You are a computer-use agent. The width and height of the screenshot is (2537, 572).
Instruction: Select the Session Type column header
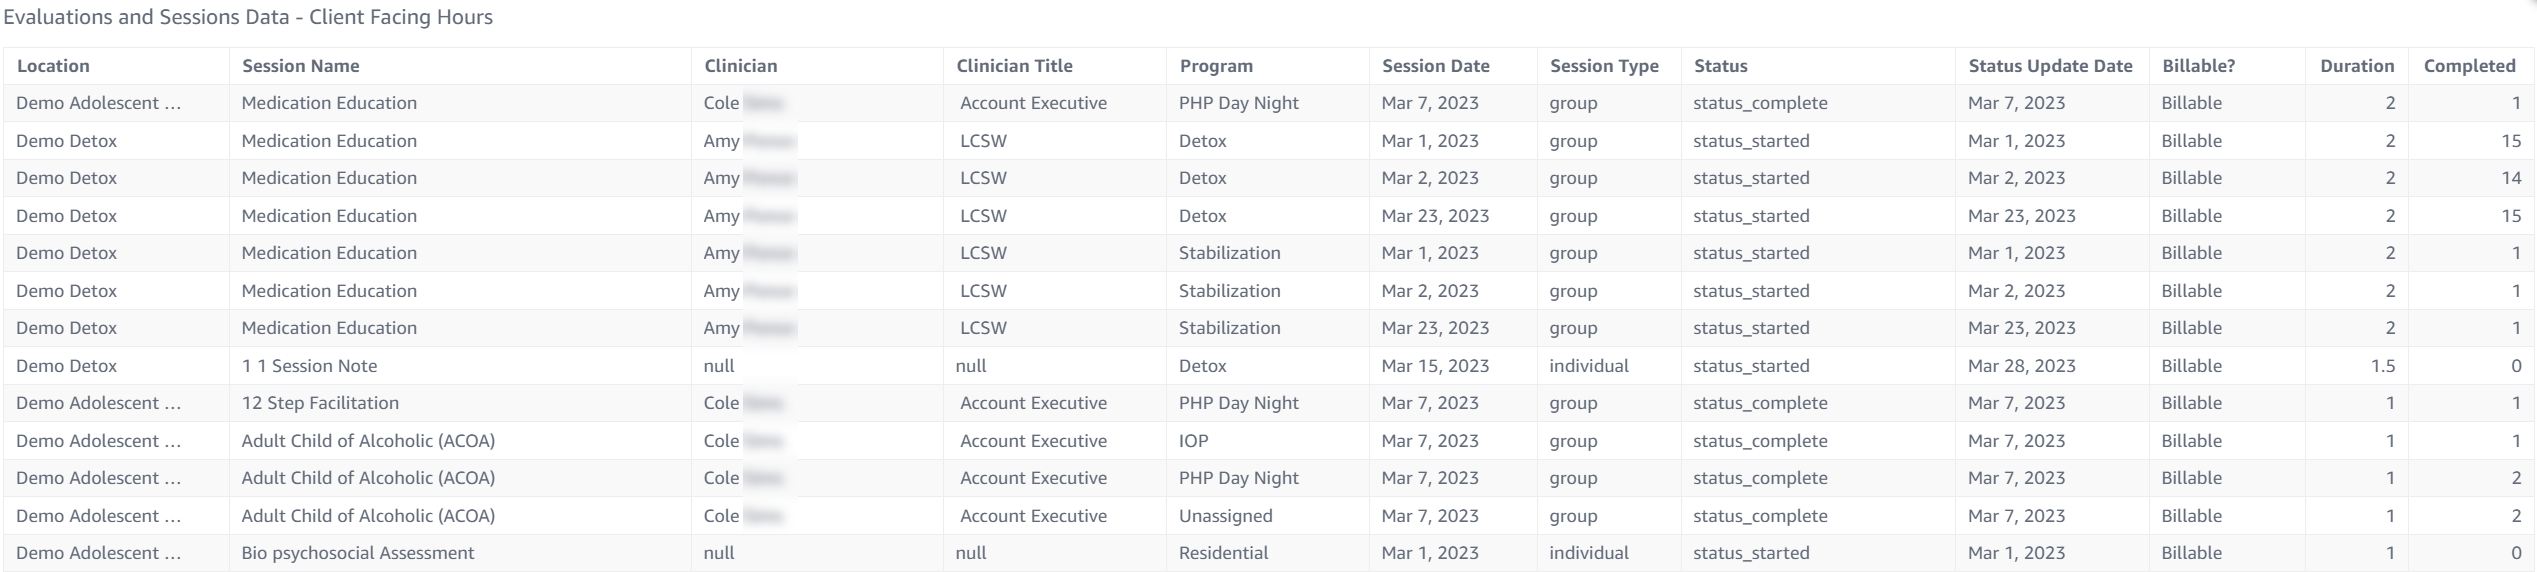pyautogui.click(x=1604, y=66)
